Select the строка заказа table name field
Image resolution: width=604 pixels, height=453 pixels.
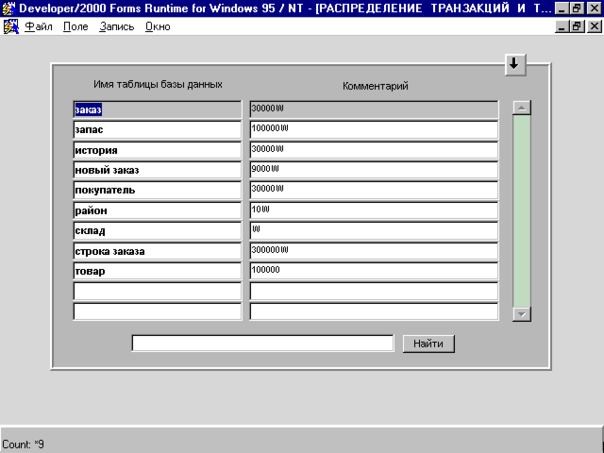[x=158, y=251]
